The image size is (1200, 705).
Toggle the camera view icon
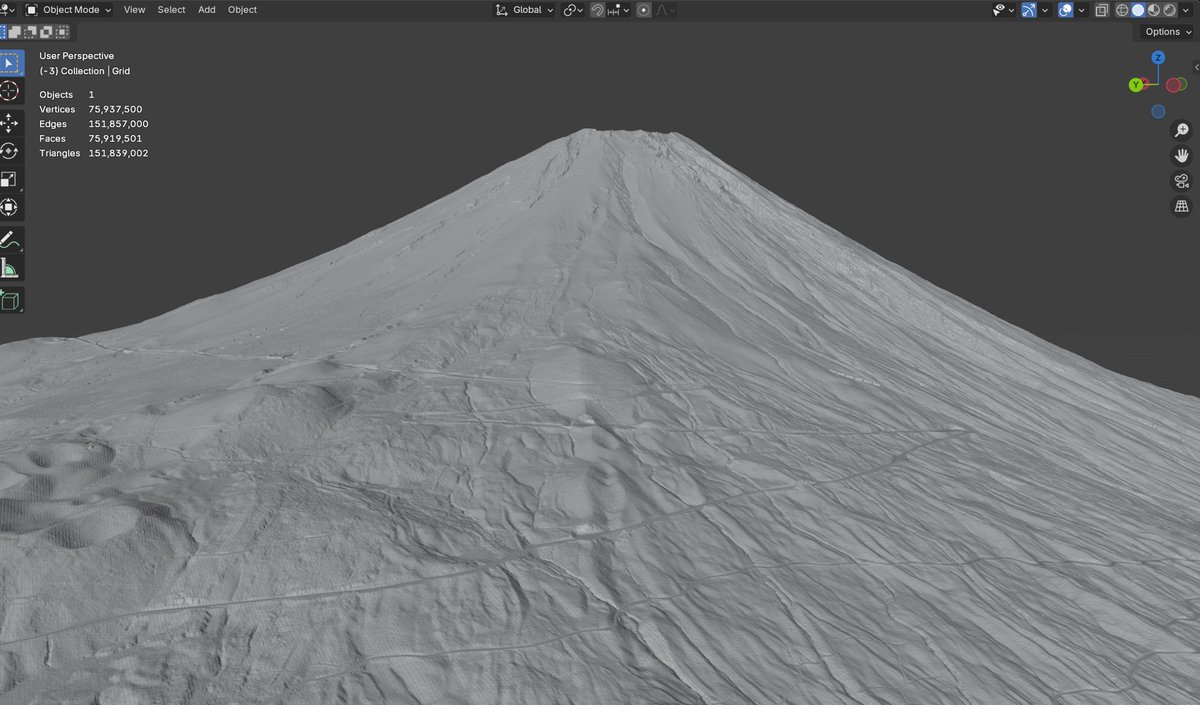pos(1182,181)
